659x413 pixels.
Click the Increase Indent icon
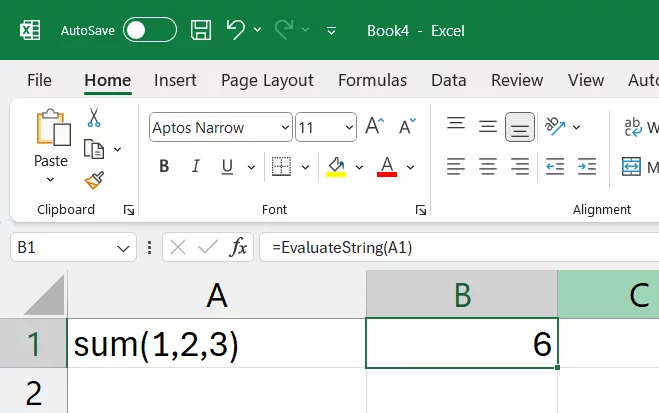(587, 166)
